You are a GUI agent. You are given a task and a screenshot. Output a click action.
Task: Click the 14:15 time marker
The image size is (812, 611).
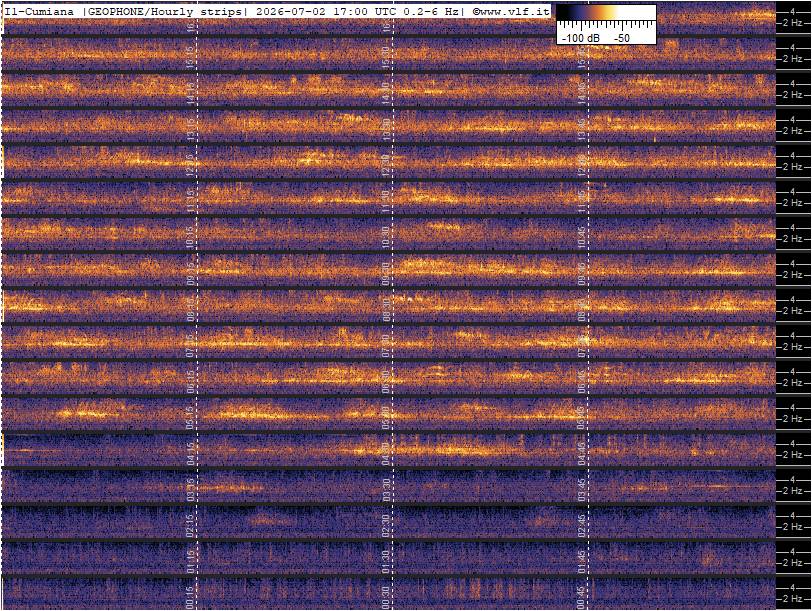coord(190,93)
